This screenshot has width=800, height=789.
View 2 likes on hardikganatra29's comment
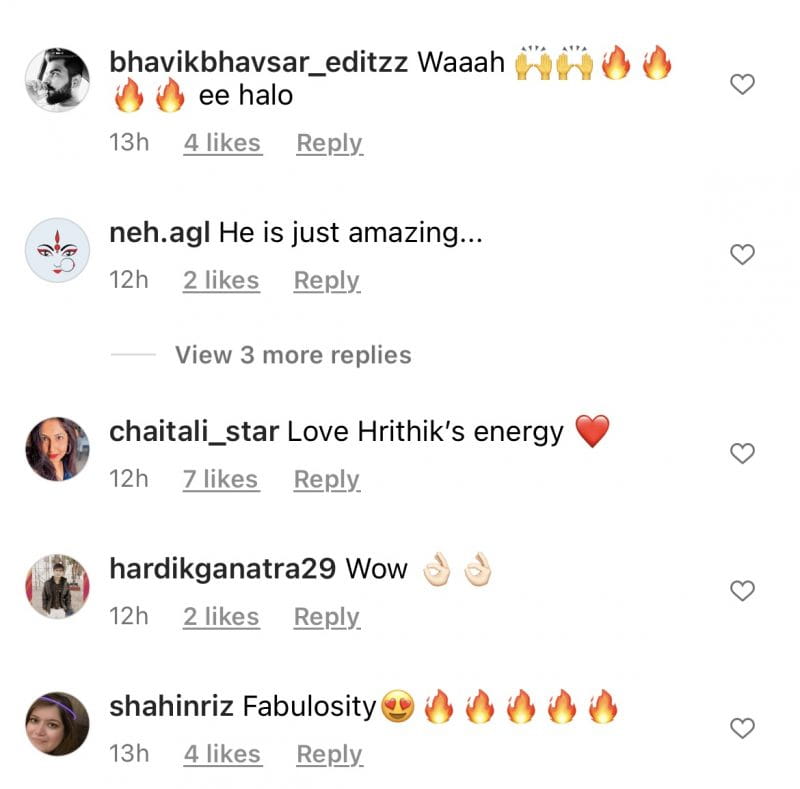[221, 617]
